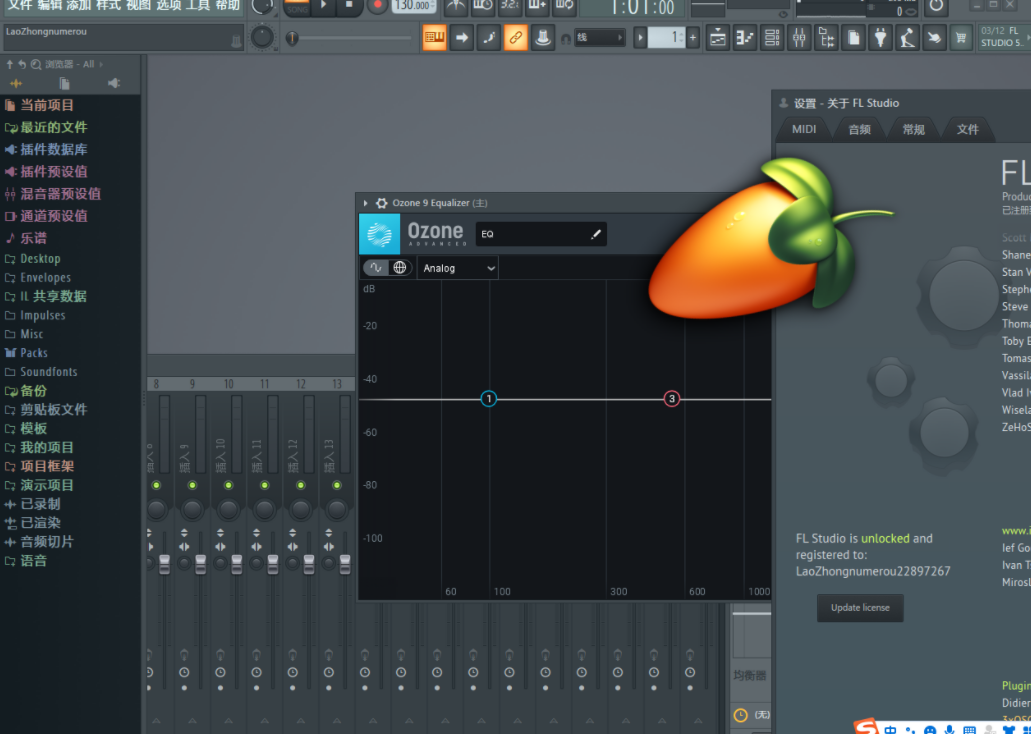
Task: Select the curve mode toggle in Ozone
Action: point(376,268)
